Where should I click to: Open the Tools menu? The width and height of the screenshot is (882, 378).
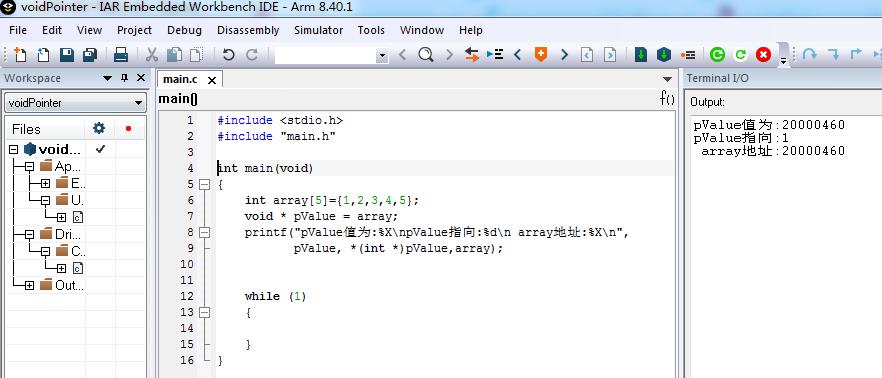[x=371, y=30]
